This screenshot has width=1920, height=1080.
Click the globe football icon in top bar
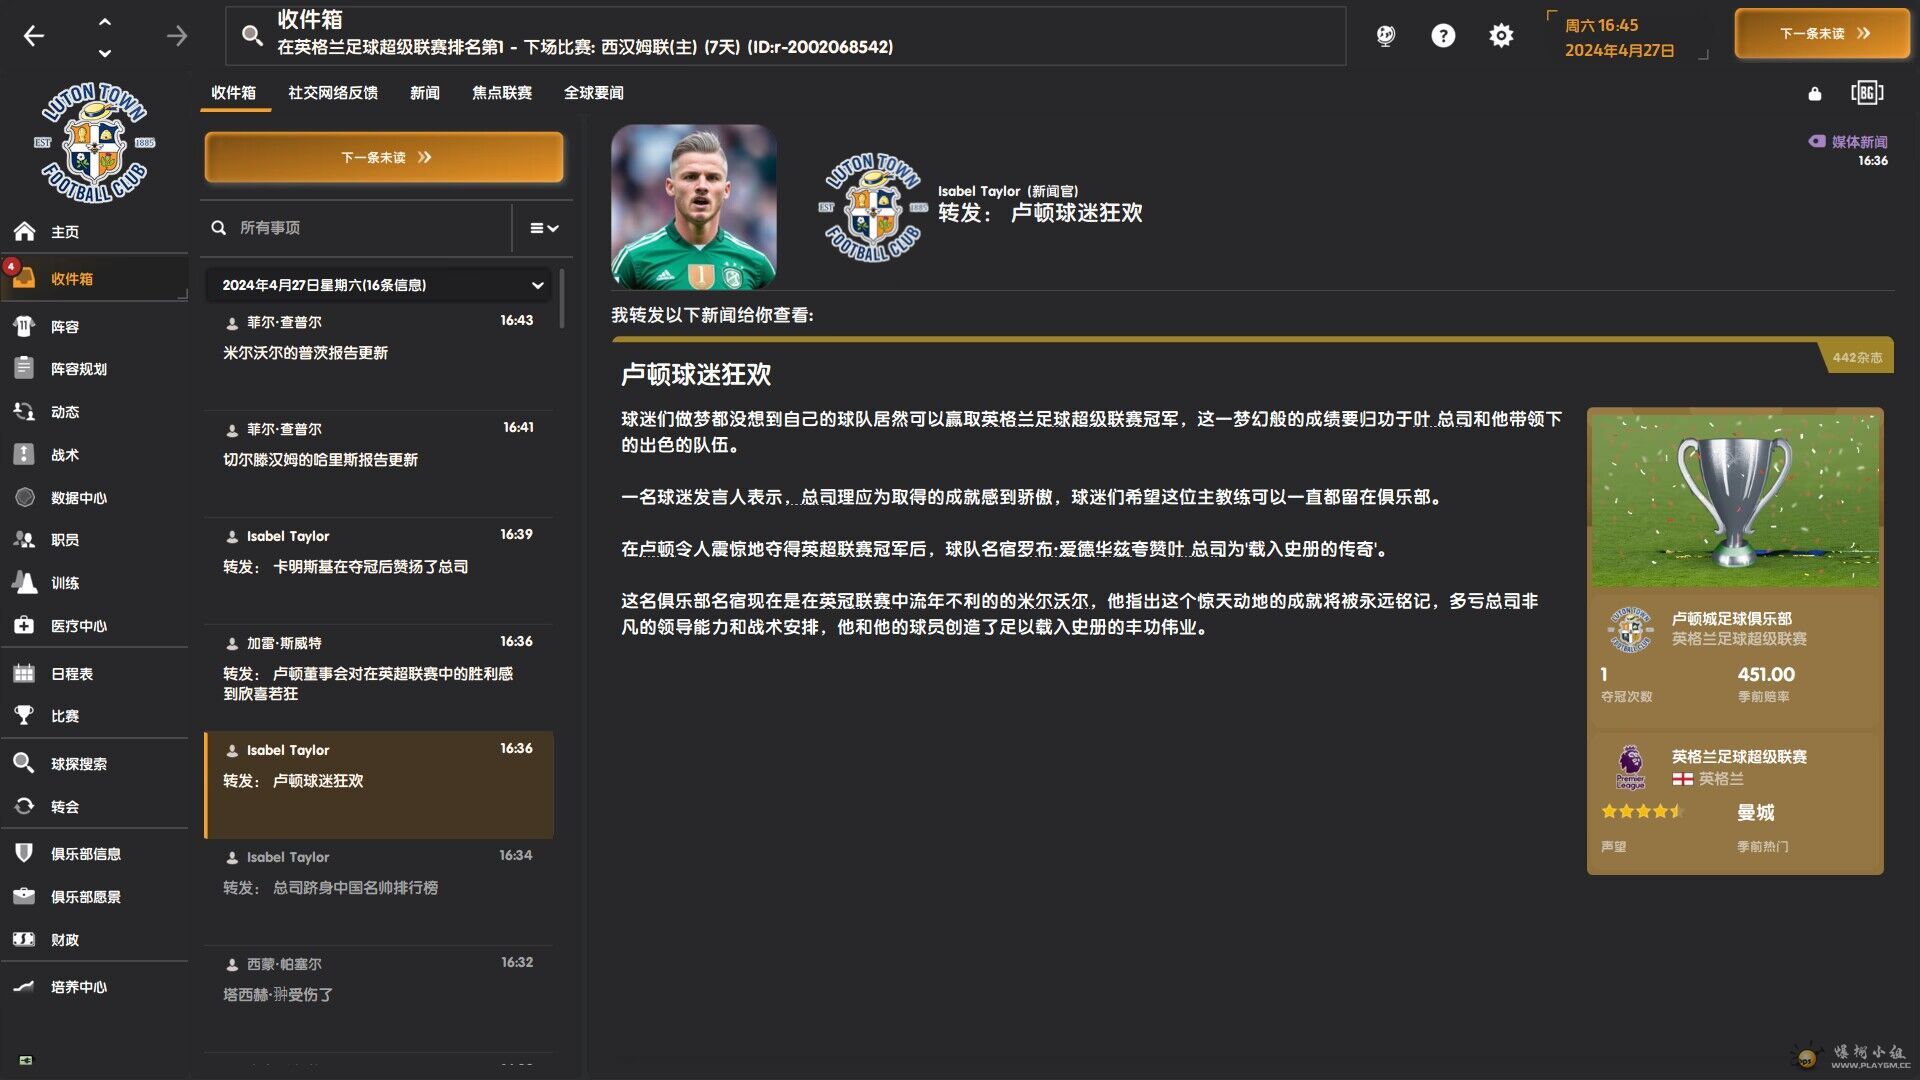(x=1385, y=36)
